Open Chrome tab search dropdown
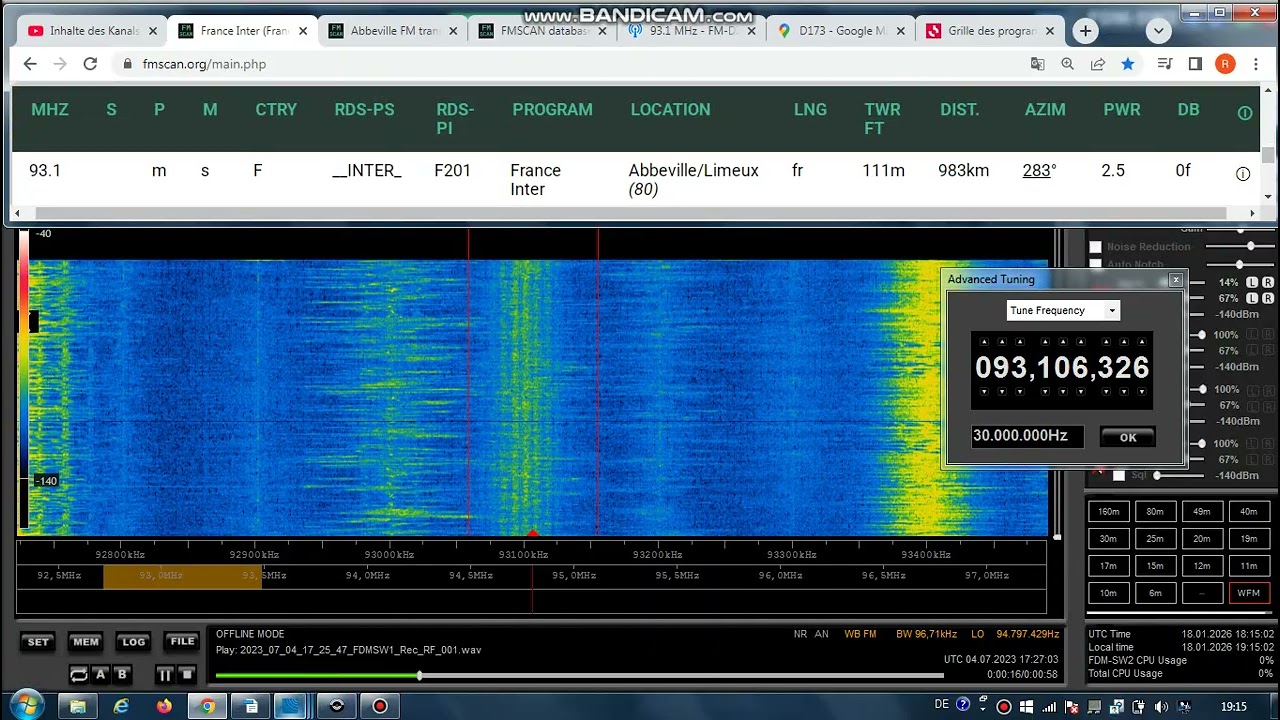1280x720 pixels. coord(1159,31)
